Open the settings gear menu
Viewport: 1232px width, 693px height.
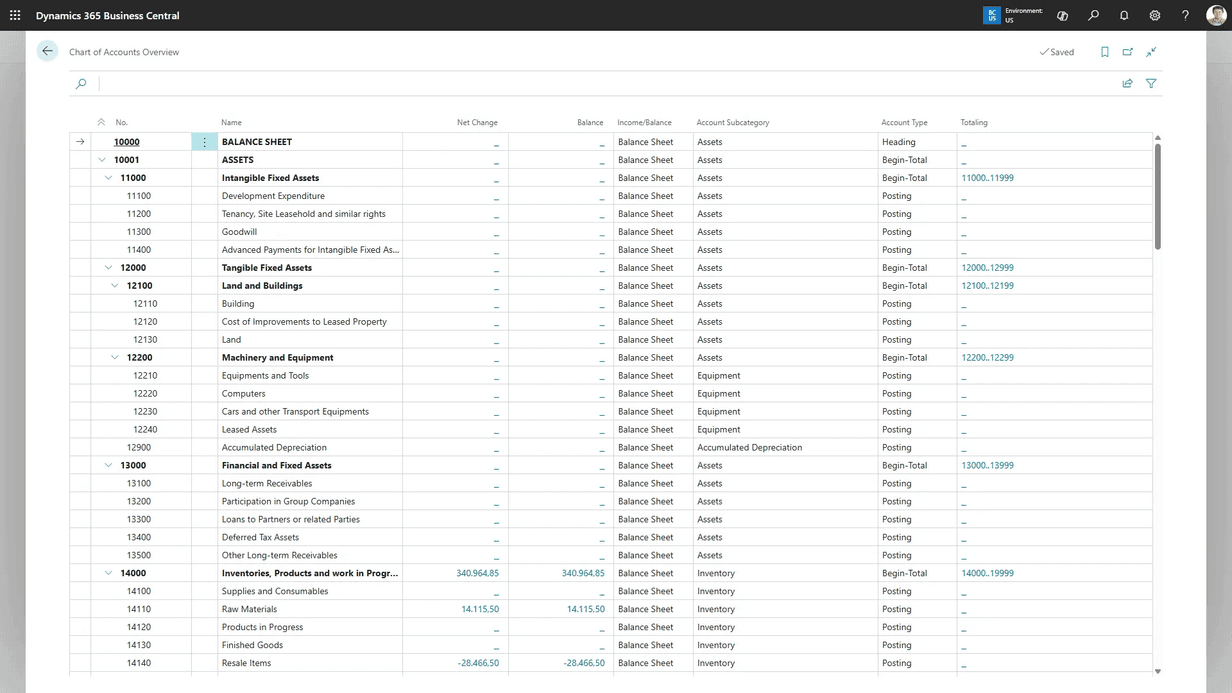tap(1154, 16)
